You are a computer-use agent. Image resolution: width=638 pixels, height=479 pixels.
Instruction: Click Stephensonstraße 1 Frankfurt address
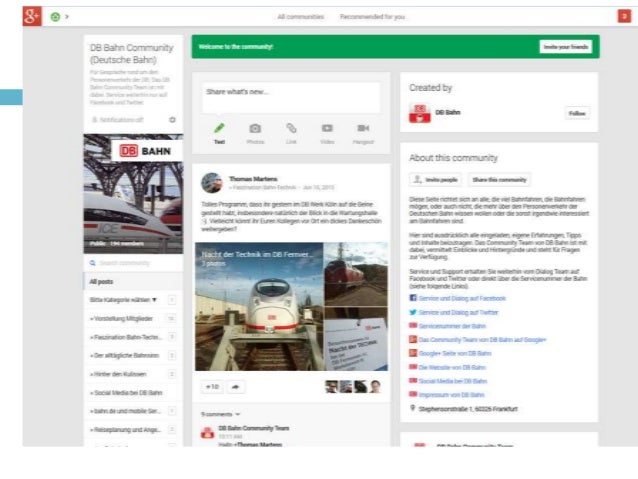click(468, 409)
